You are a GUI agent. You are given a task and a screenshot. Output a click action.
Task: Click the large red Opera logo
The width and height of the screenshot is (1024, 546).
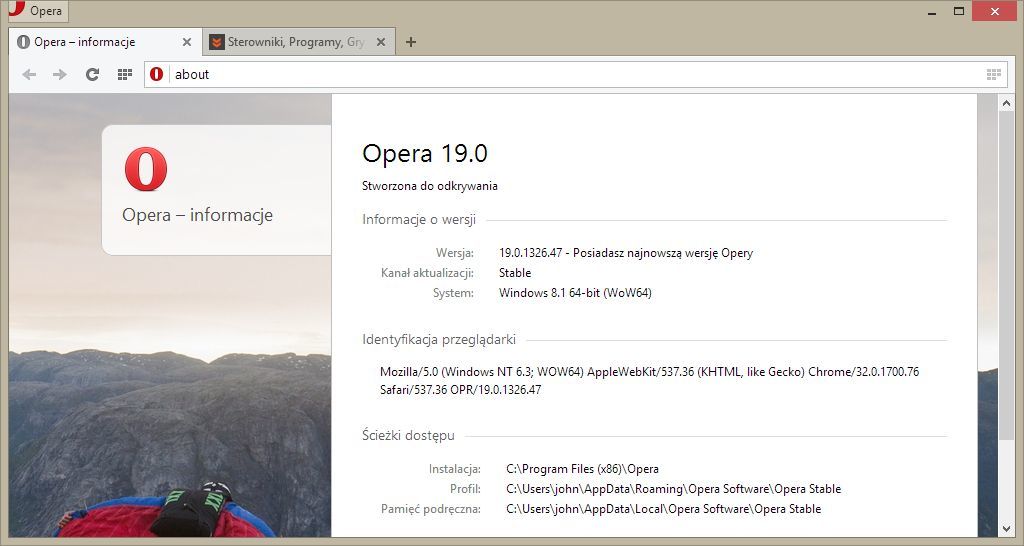[146, 169]
